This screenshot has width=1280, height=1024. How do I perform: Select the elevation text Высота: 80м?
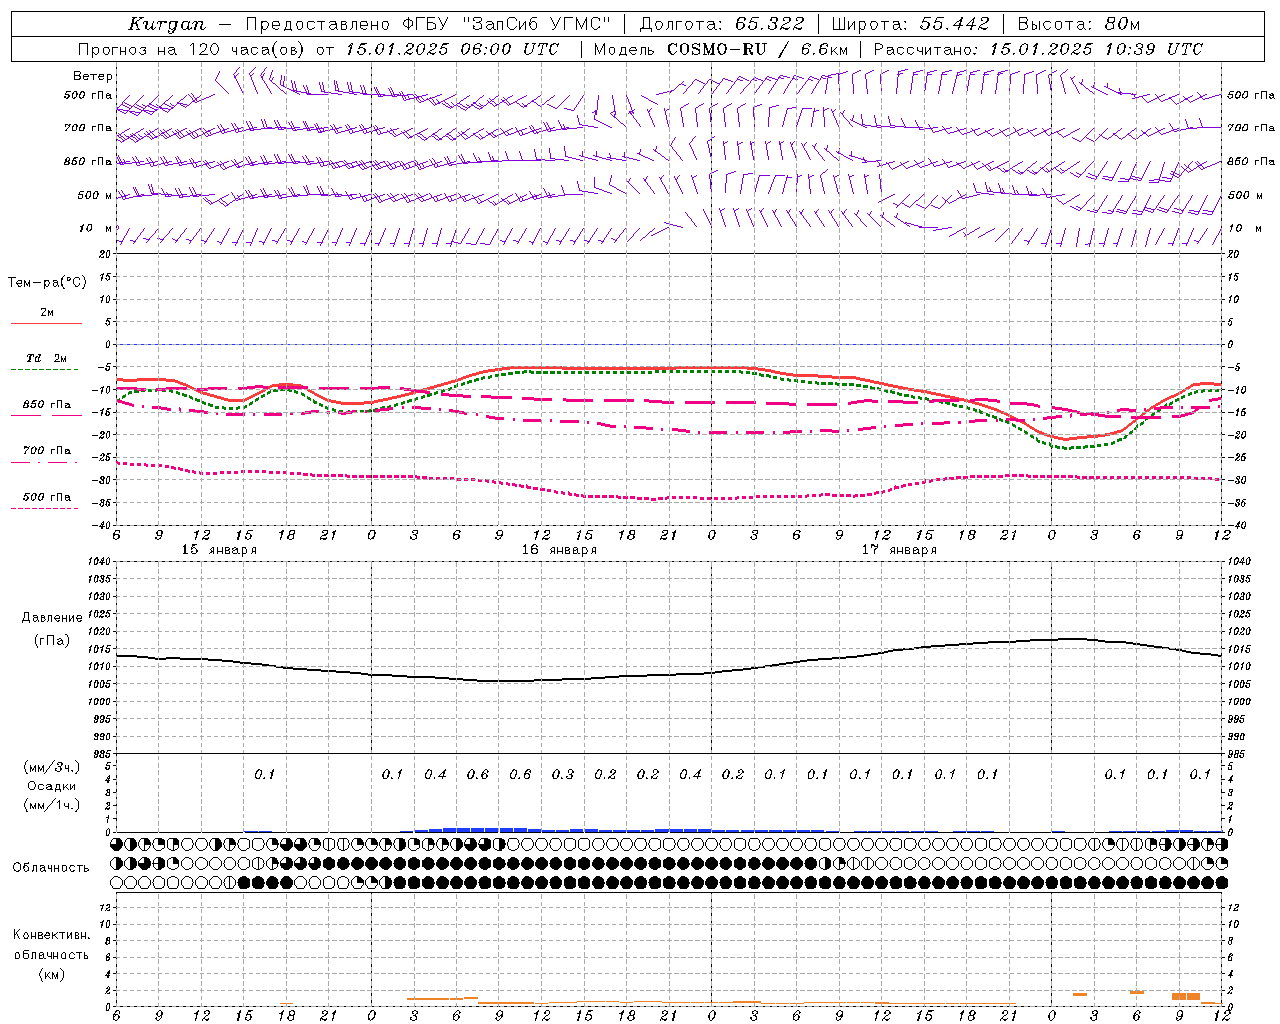coord(1079,23)
